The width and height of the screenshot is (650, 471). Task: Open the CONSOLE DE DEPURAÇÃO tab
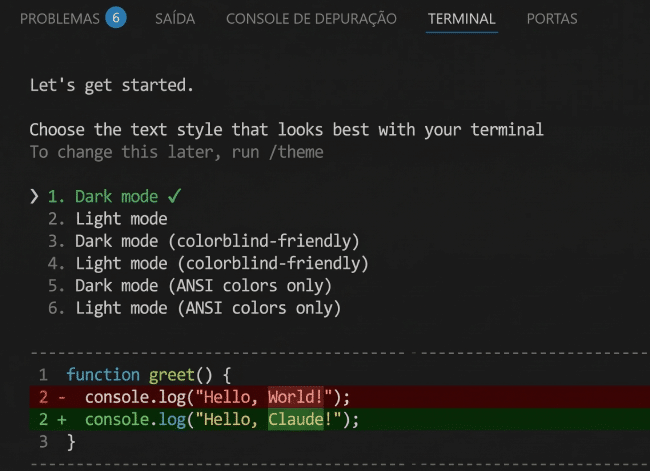point(311,19)
